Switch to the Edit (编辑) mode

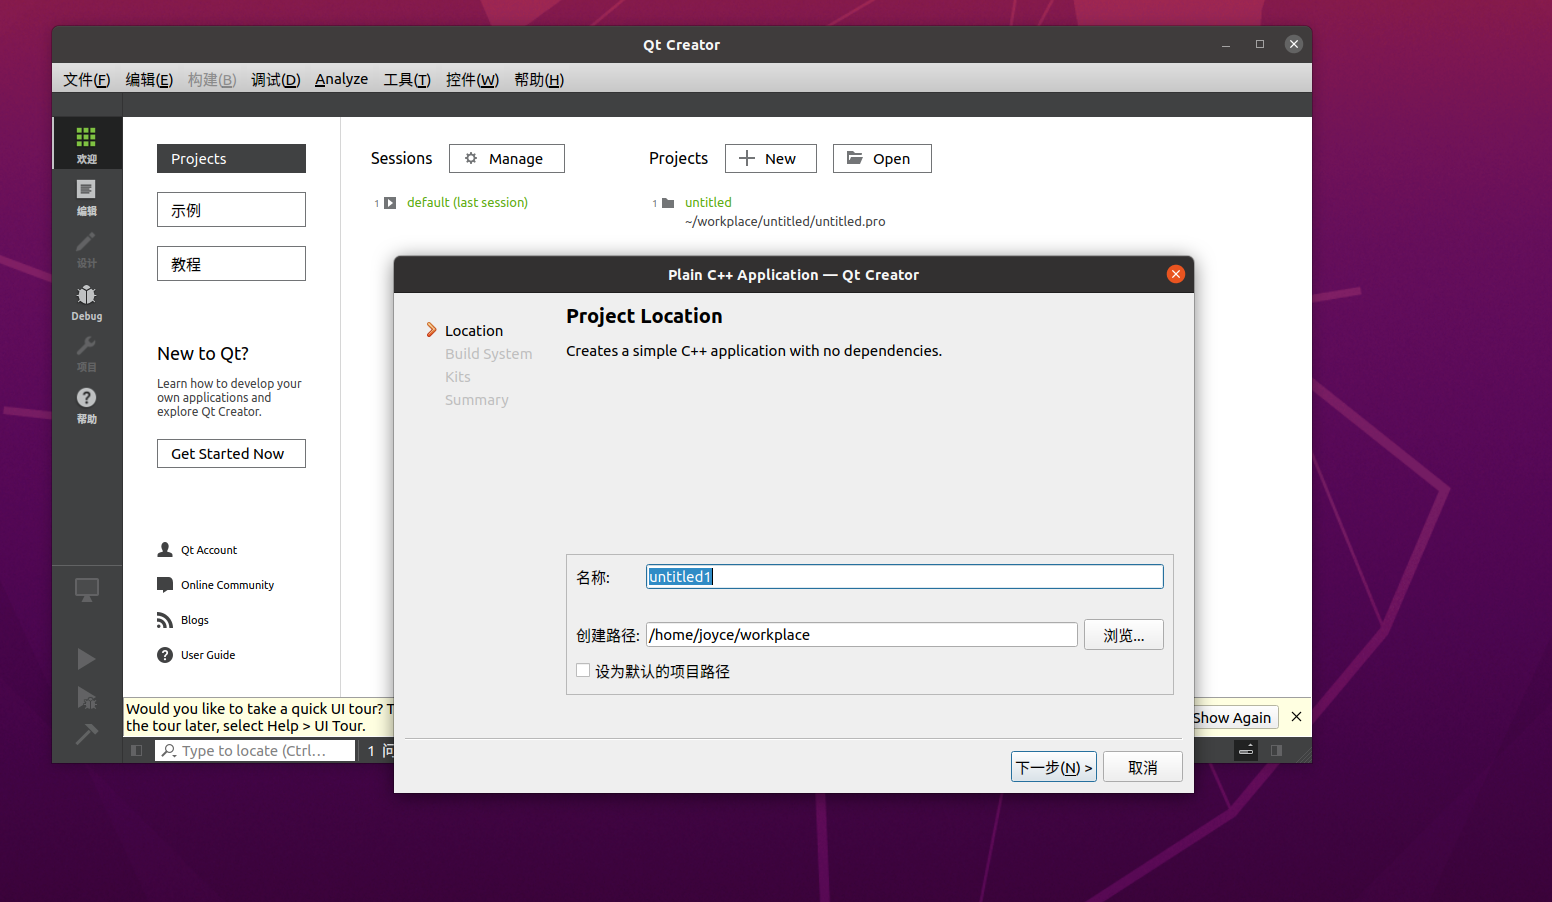point(87,196)
